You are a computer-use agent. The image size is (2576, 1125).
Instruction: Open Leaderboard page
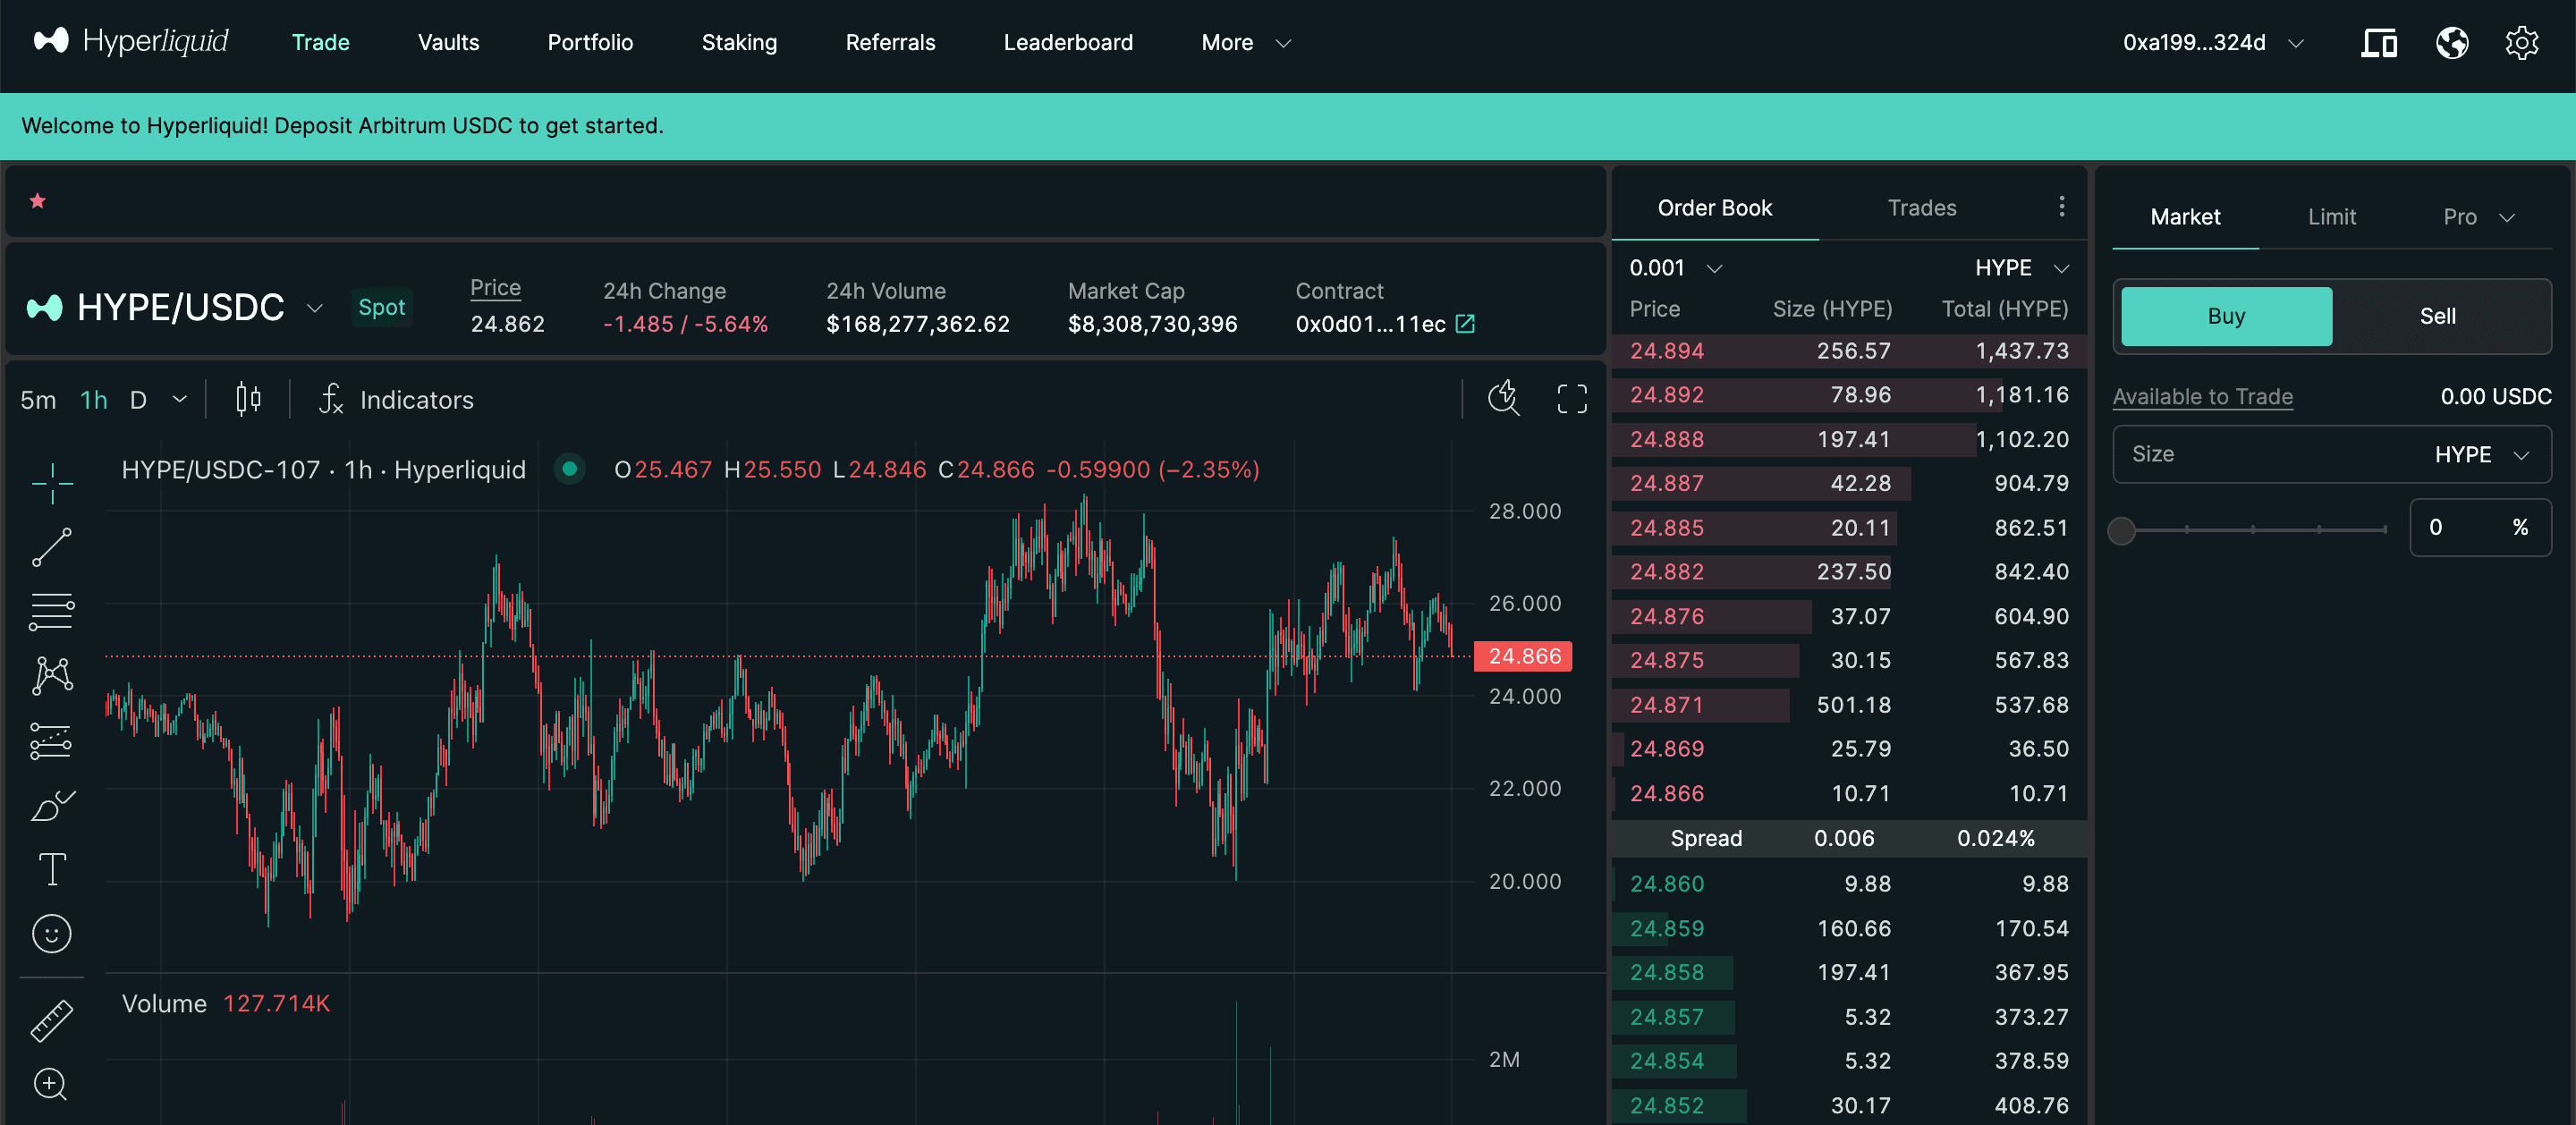click(1068, 42)
